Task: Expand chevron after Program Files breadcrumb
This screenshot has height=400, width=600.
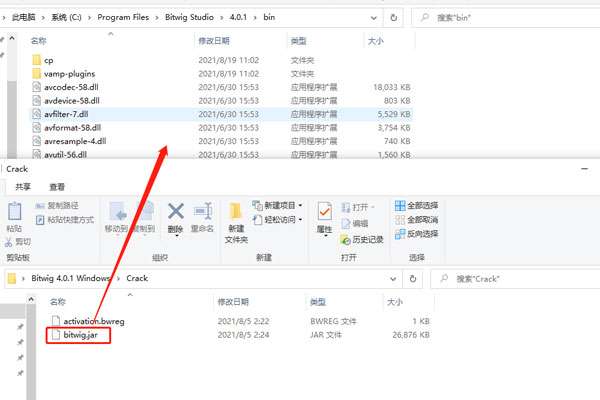Action: point(157,18)
